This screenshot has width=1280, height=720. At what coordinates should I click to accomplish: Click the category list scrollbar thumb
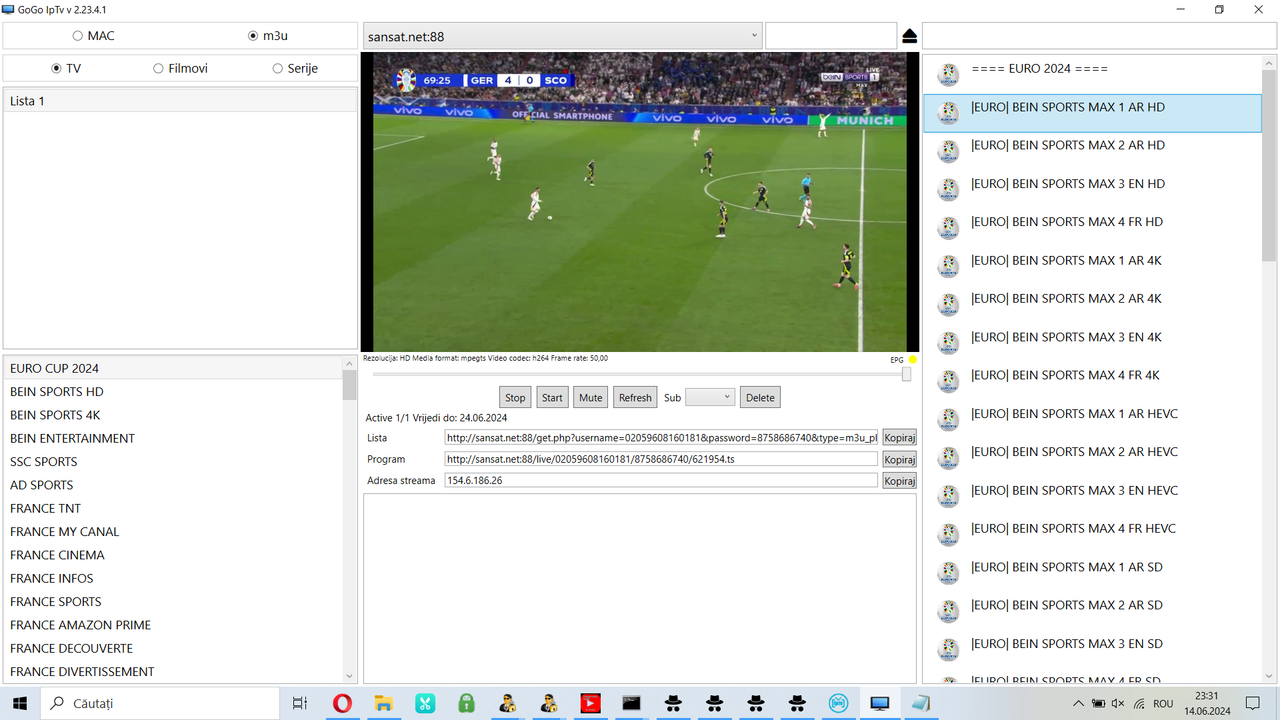pos(350,386)
